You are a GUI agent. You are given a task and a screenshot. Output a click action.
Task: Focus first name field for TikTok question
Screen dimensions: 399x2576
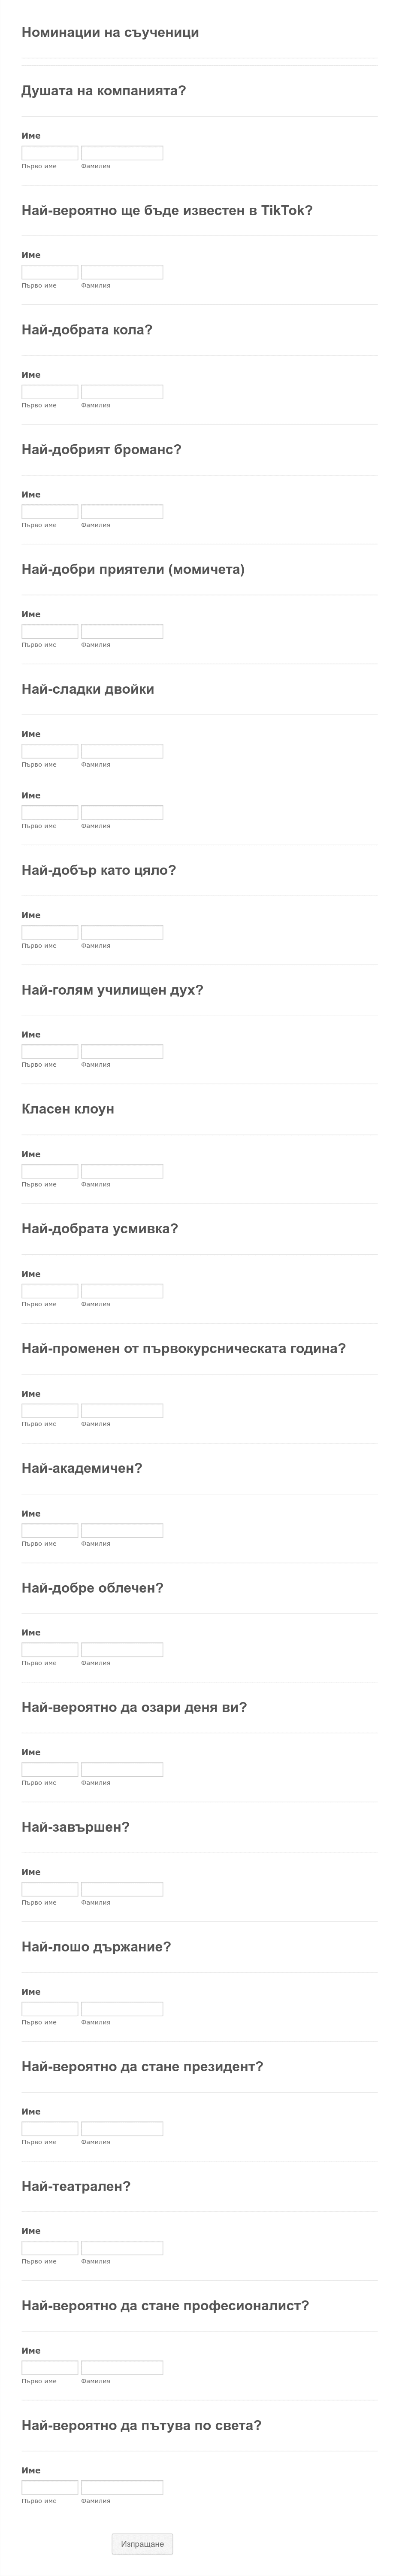coord(50,272)
